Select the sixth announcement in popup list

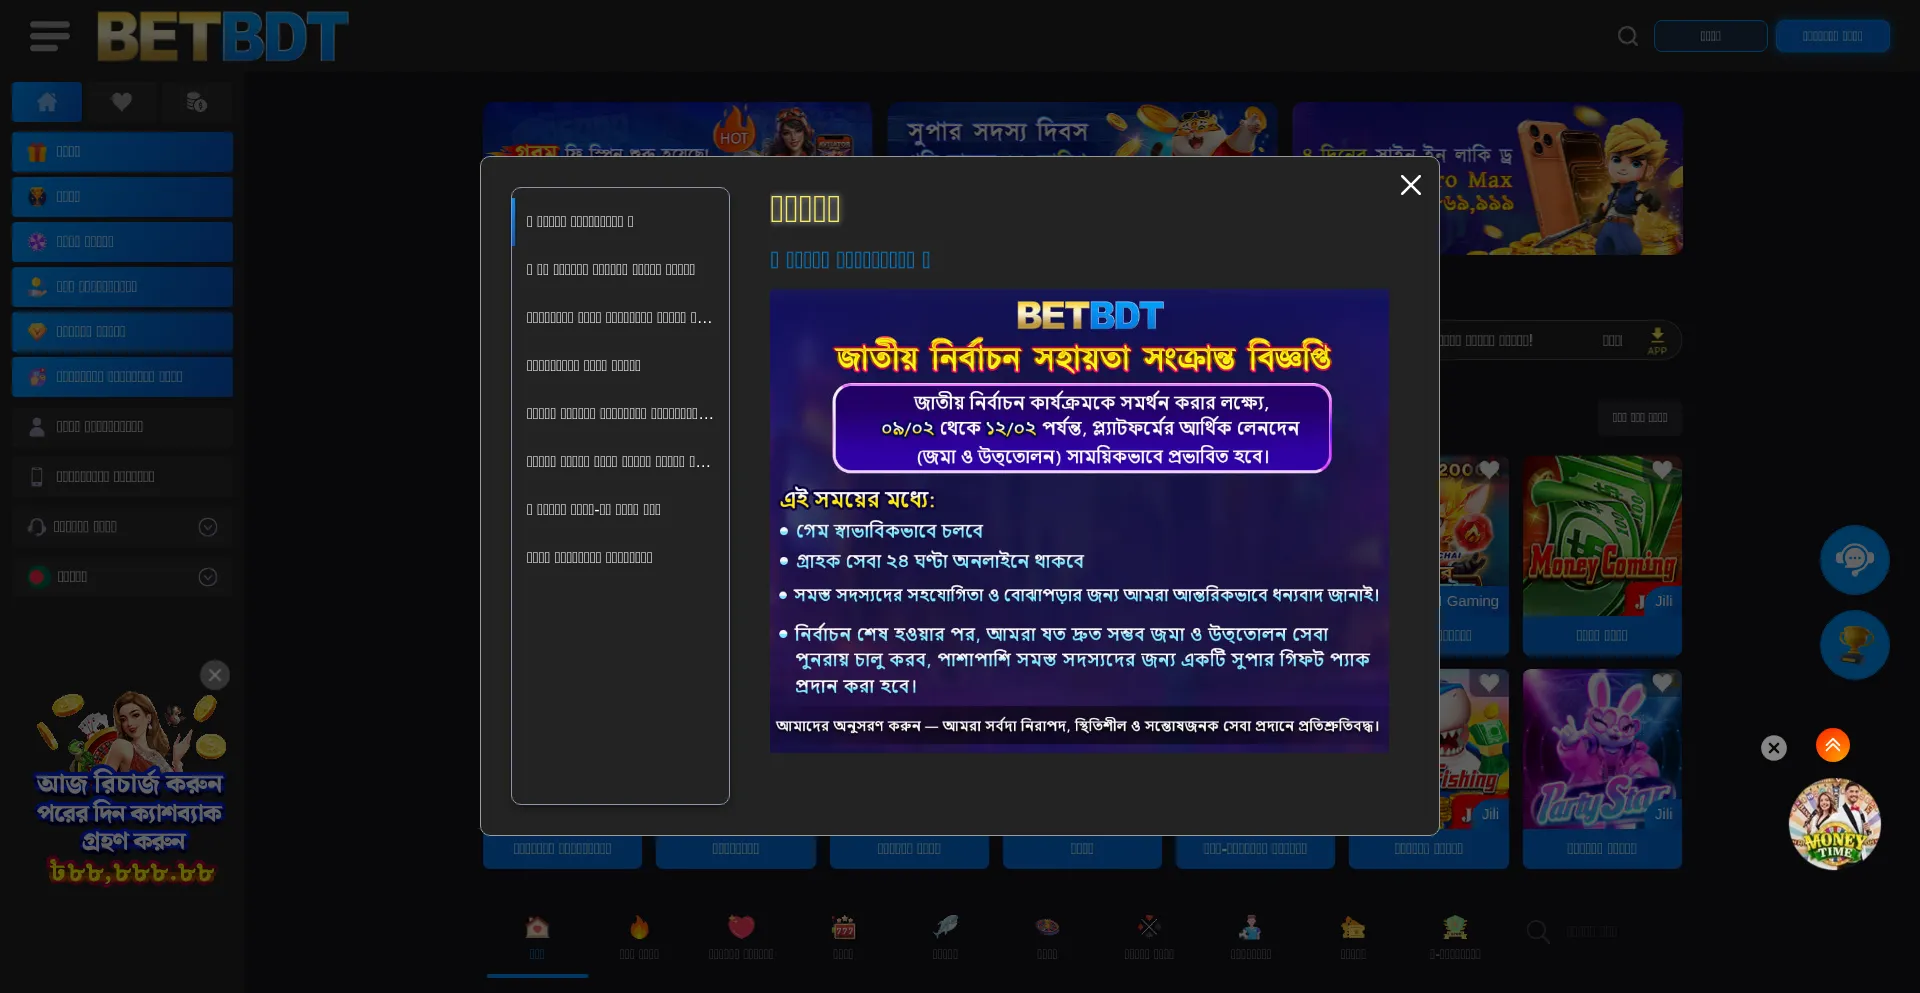point(620,462)
